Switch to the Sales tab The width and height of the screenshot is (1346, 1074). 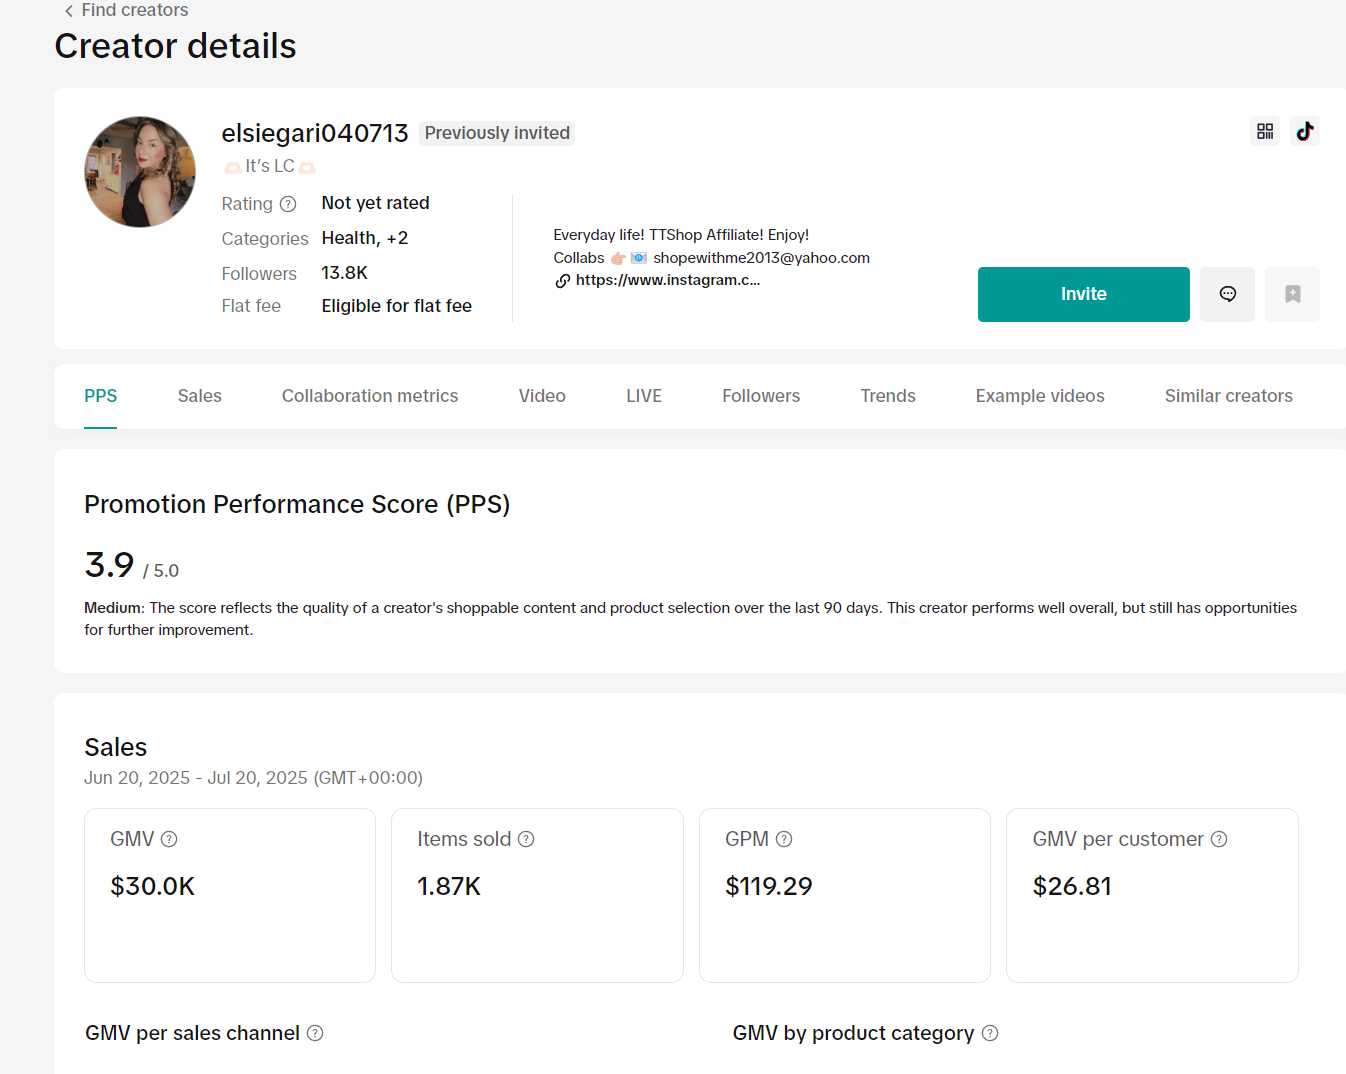pyautogui.click(x=200, y=396)
